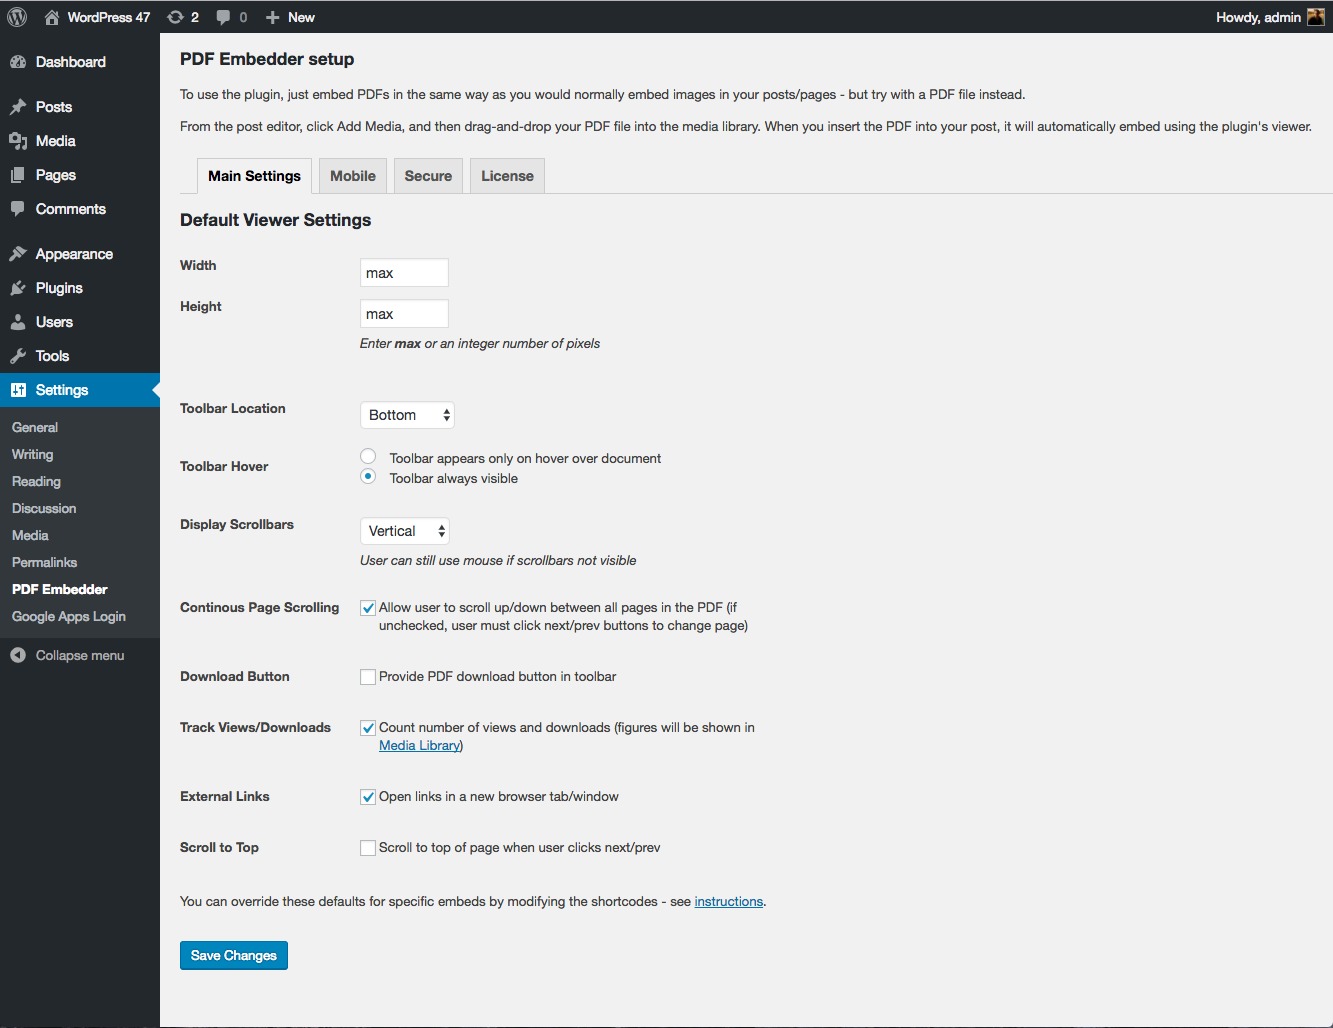Switch to the License tab
This screenshot has width=1333, height=1028.
(507, 176)
